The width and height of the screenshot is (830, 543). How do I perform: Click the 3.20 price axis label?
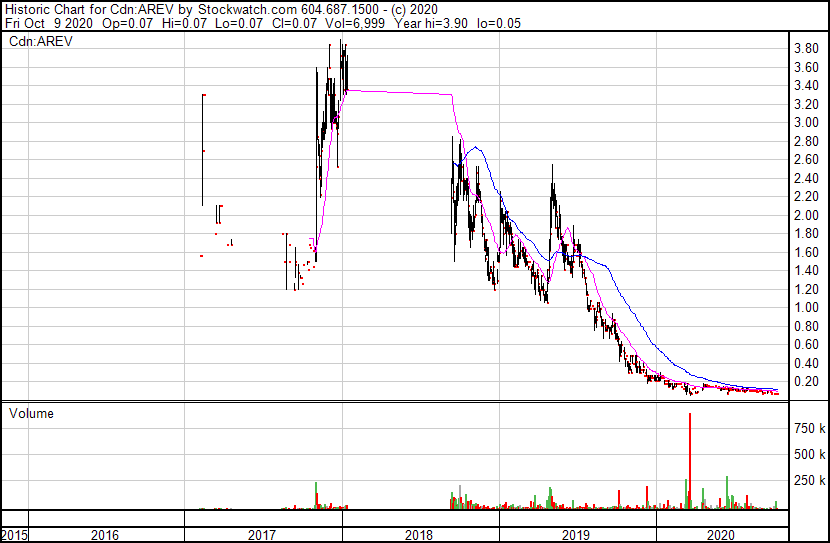click(806, 104)
